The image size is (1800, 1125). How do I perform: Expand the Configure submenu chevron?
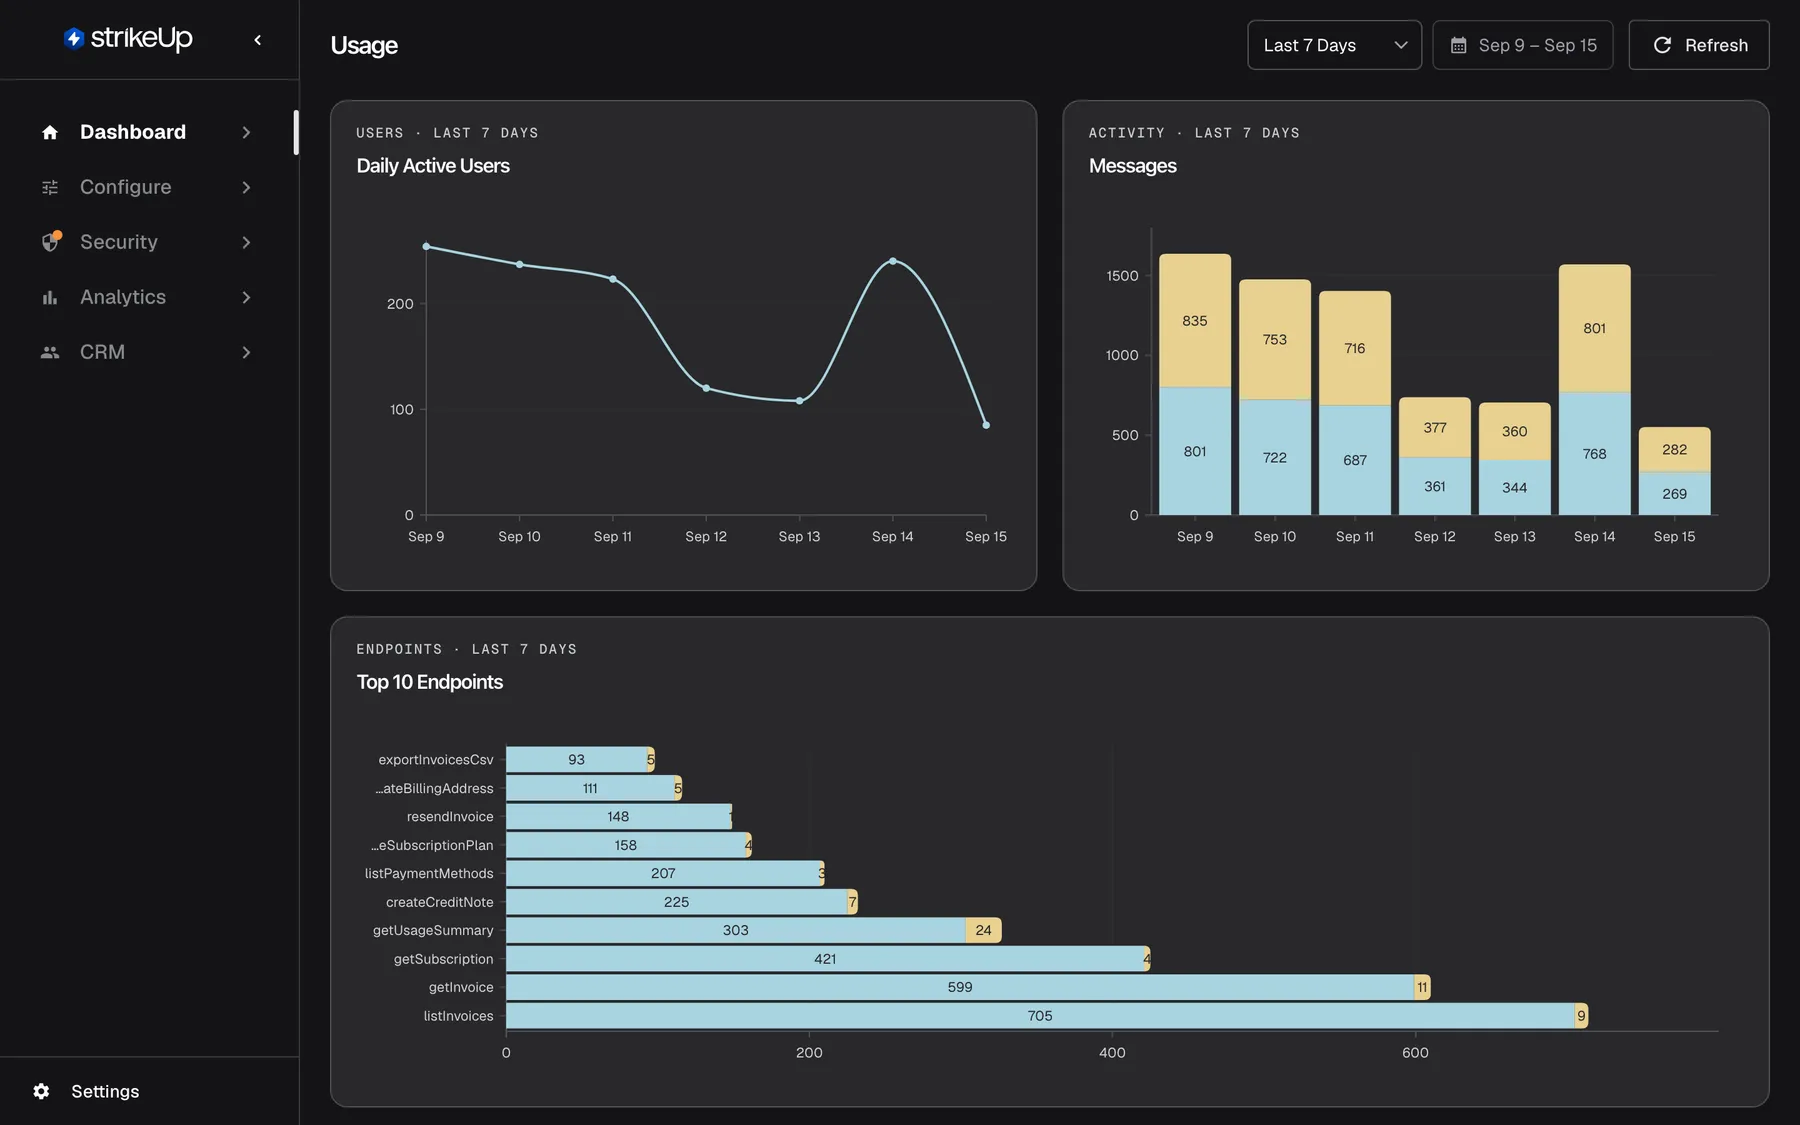(x=246, y=187)
